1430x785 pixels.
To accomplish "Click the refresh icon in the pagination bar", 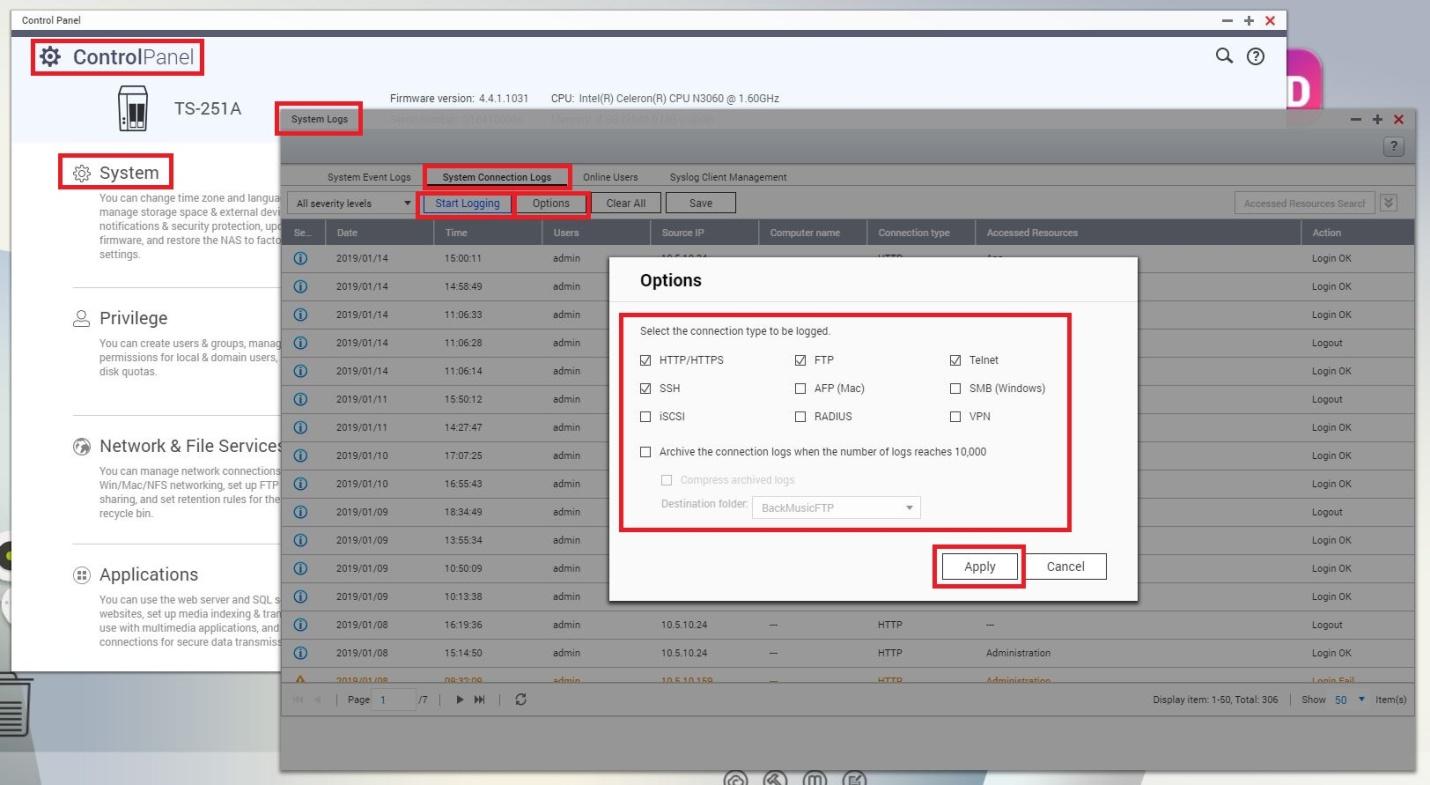I will click(x=520, y=699).
